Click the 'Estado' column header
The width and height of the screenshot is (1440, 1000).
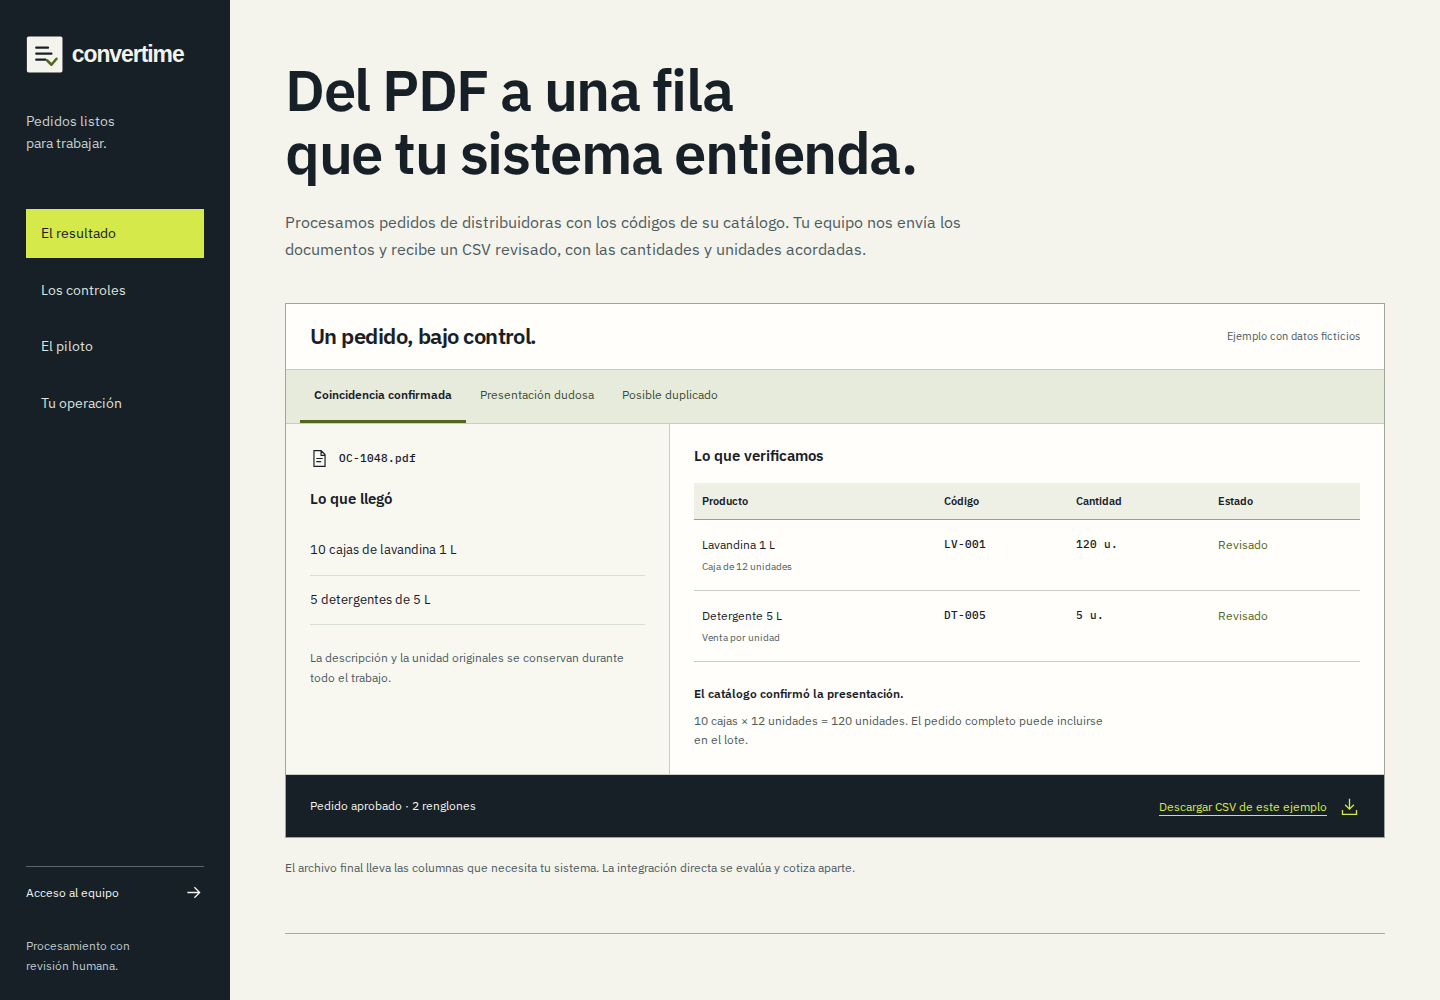(x=1236, y=502)
